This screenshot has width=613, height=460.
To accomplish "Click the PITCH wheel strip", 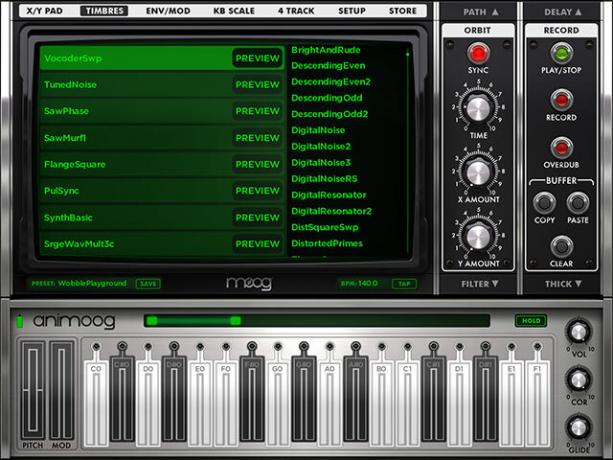I will pyautogui.click(x=33, y=390).
